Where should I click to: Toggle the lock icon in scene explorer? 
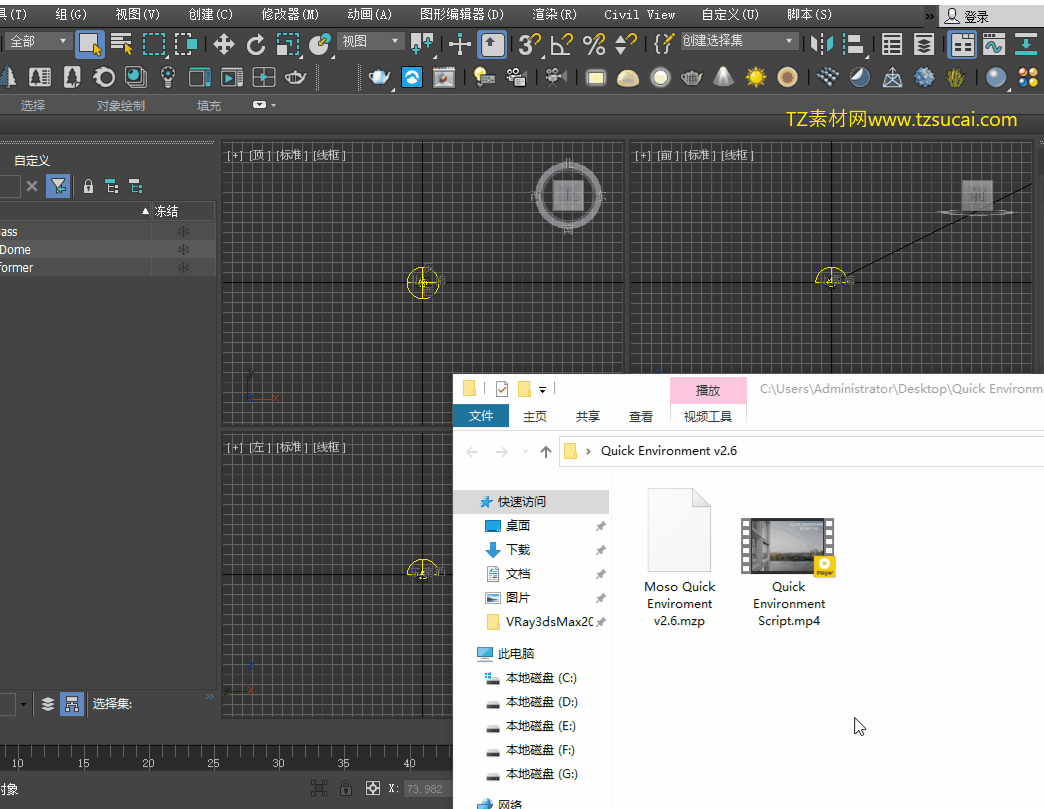tap(88, 186)
